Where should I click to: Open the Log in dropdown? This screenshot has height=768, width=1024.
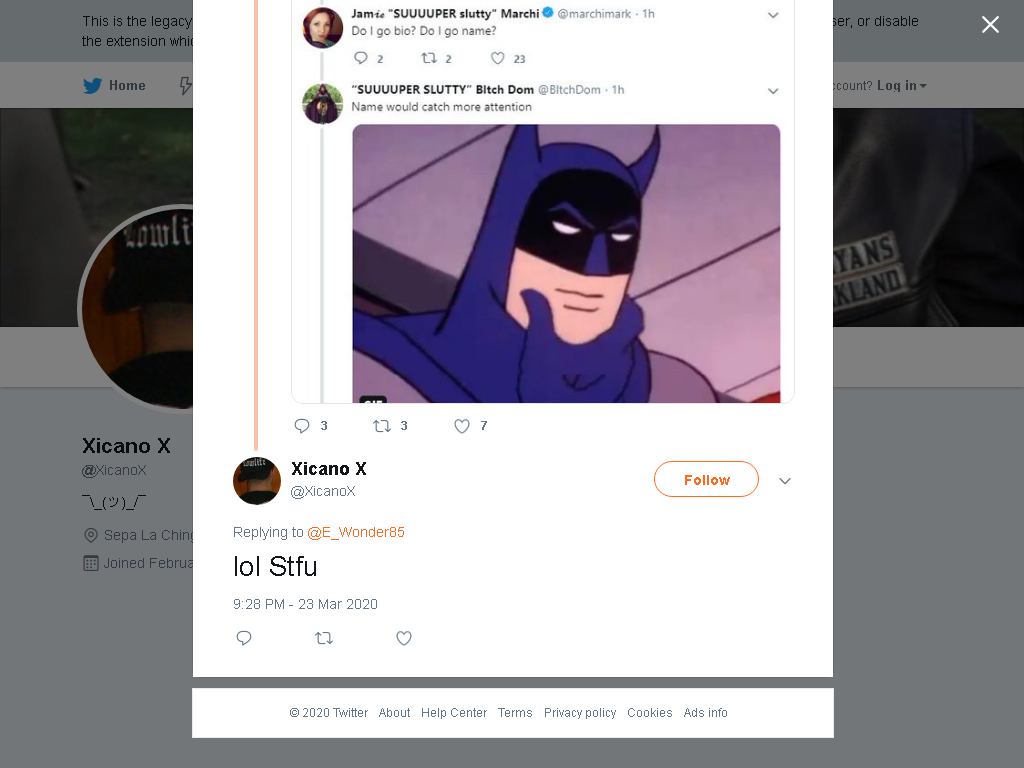[x=901, y=86]
